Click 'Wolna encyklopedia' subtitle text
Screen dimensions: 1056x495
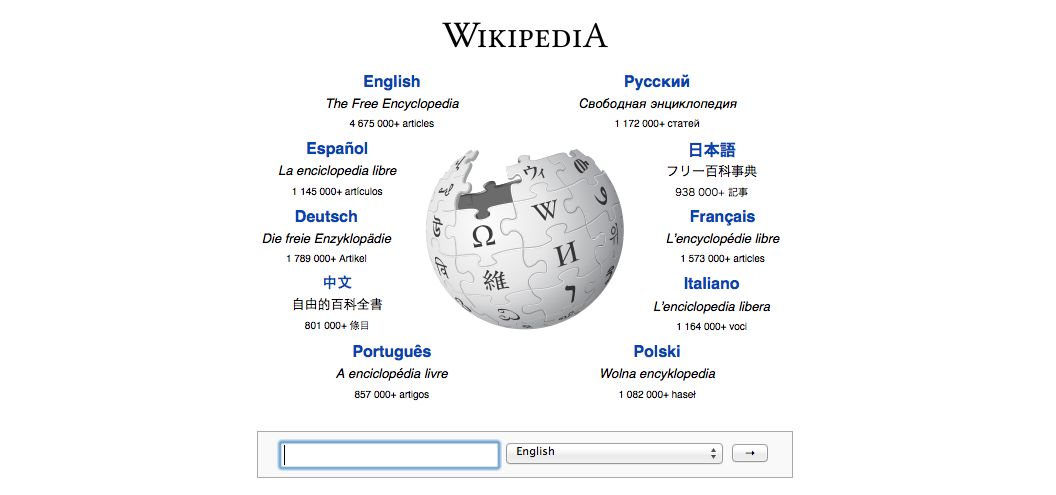(657, 374)
